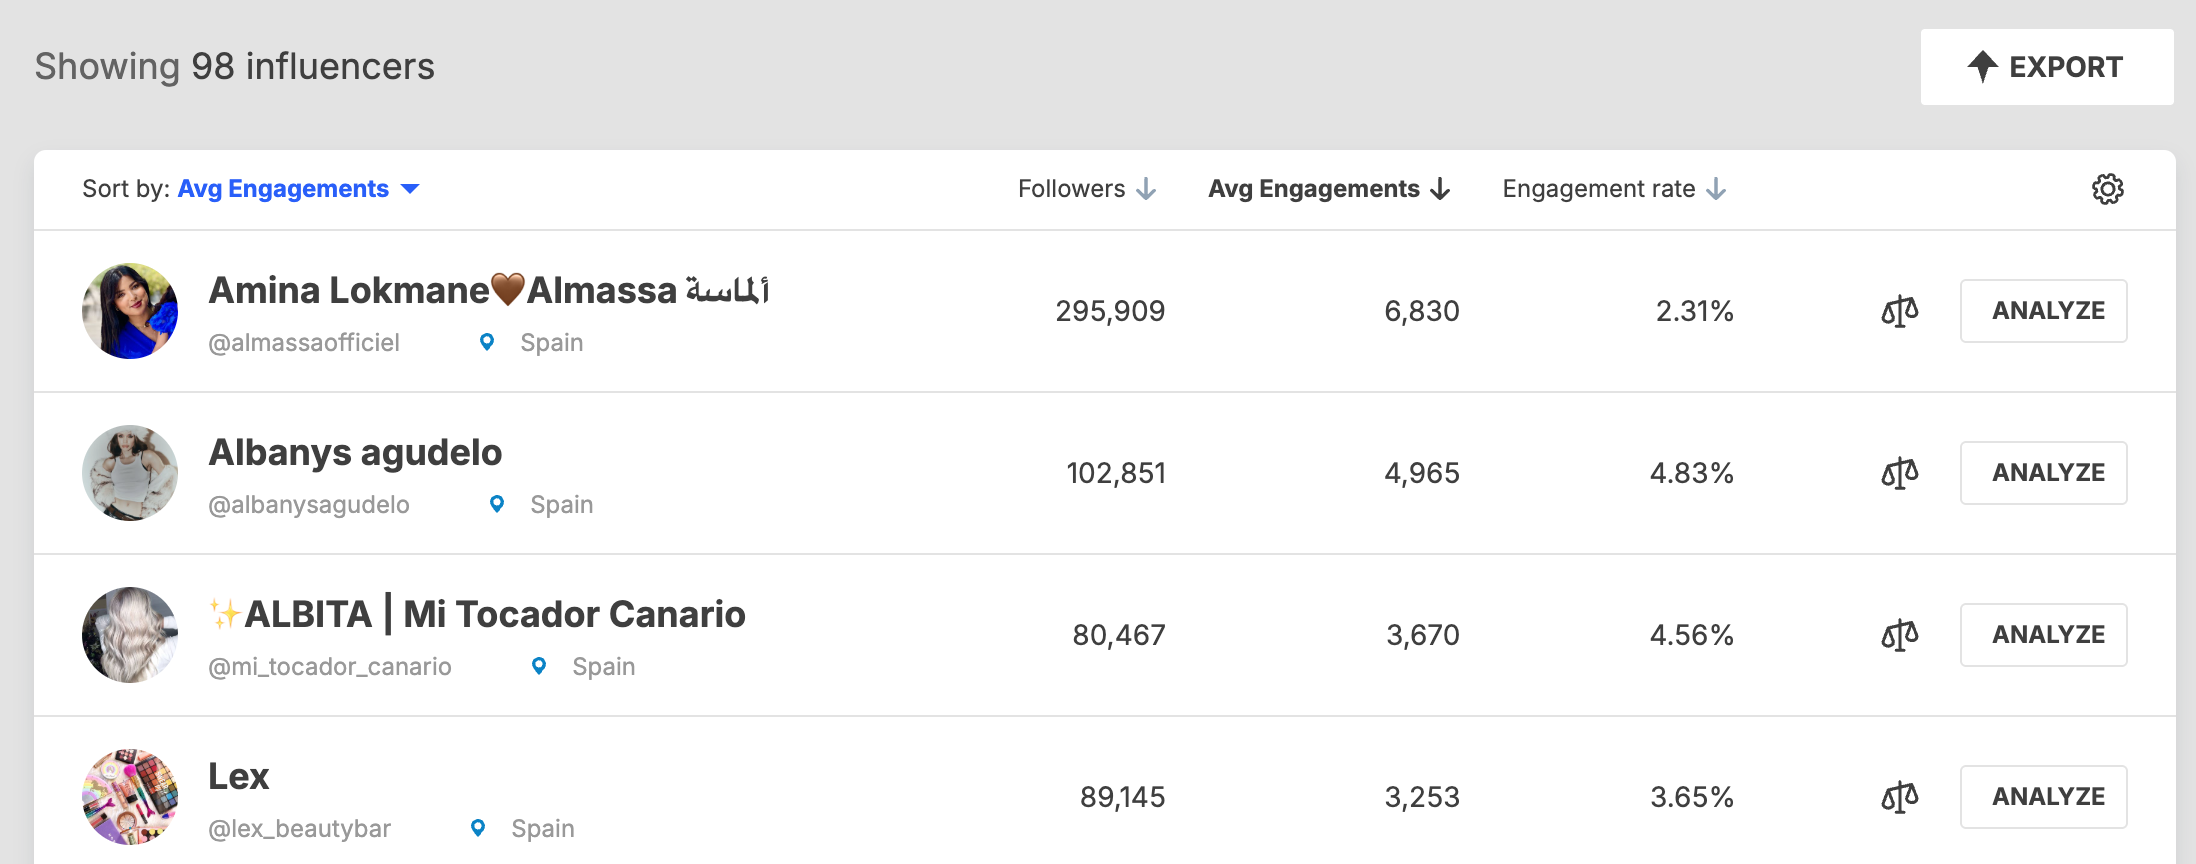The width and height of the screenshot is (2196, 864).
Task: Click compare scale icon for Lex
Action: point(1900,797)
